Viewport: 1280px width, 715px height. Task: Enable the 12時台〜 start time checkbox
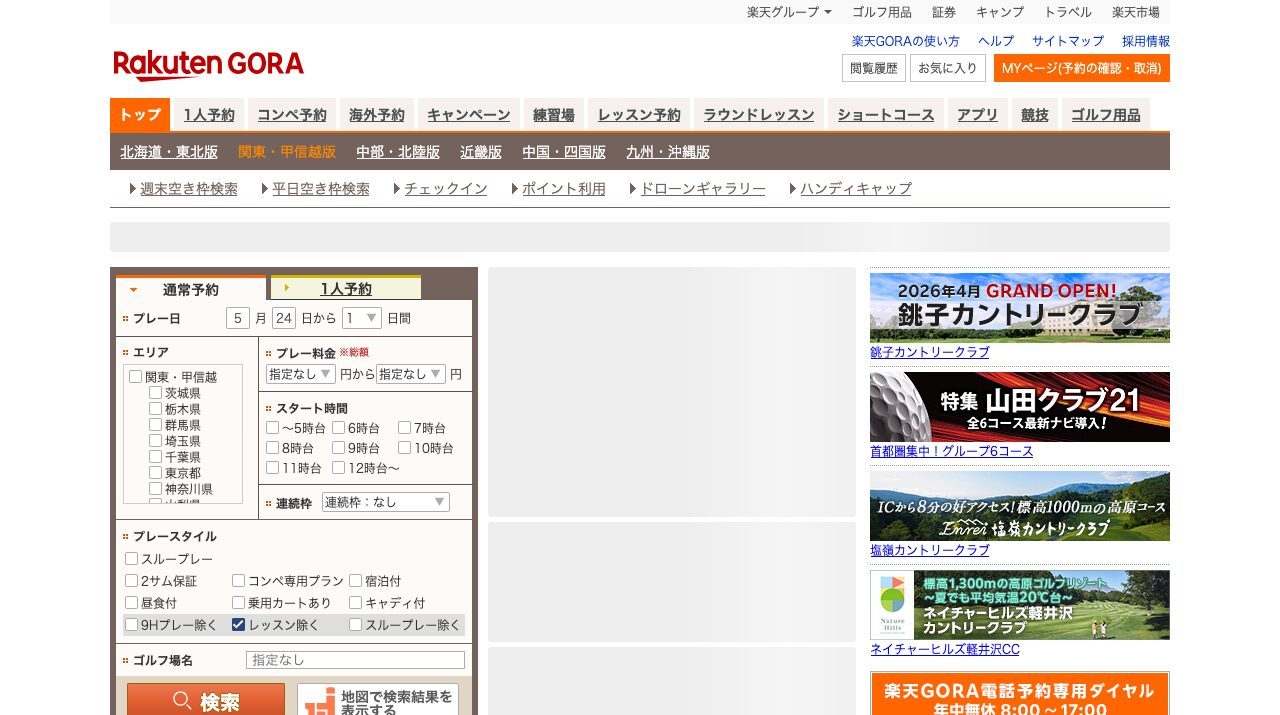click(338, 467)
